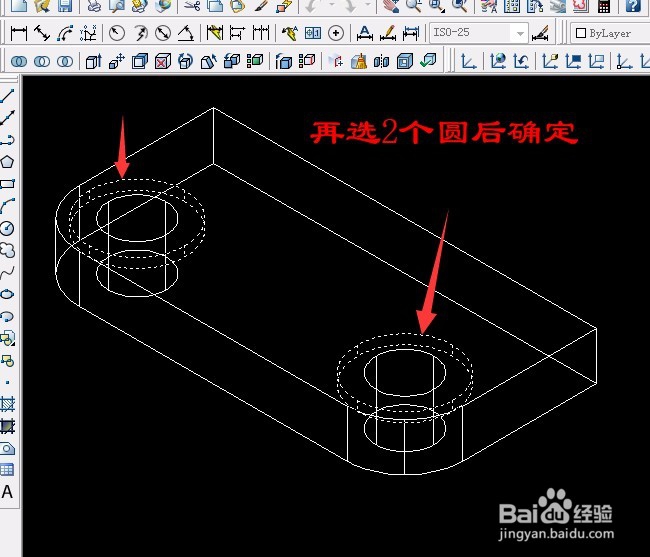Select the Rotate Faces tool
The width and height of the screenshot is (650, 557).
coord(186,62)
